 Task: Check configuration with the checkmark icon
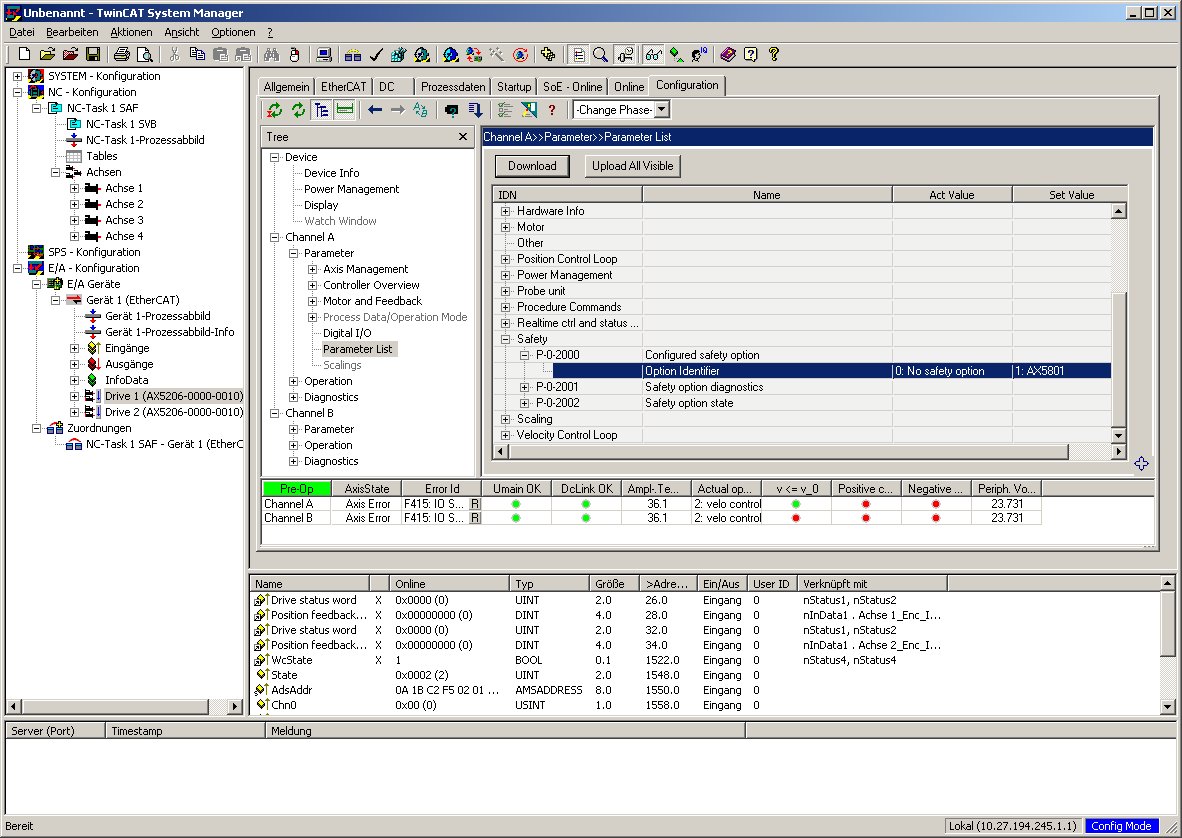pos(376,54)
